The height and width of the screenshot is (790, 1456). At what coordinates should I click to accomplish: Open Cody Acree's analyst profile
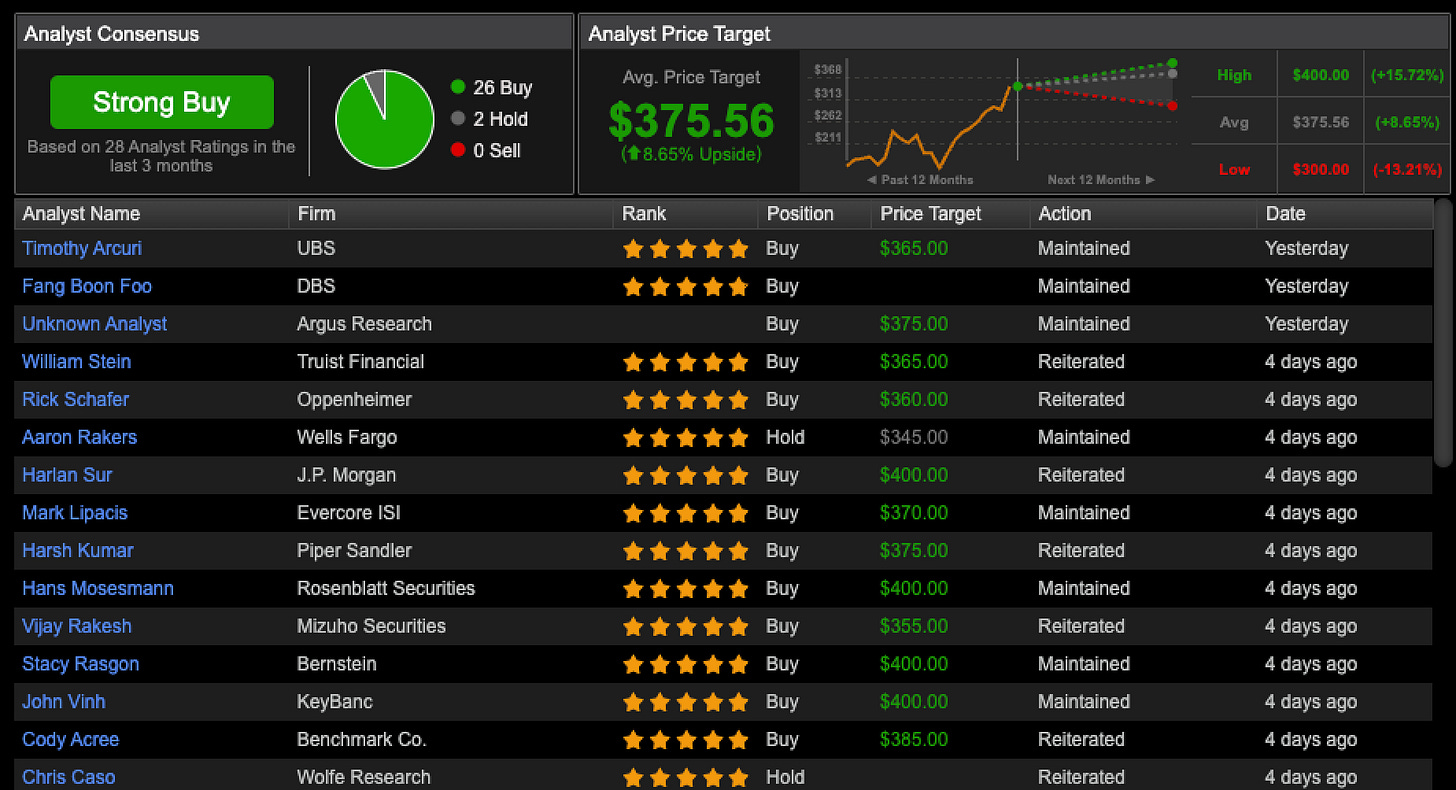[x=70, y=740]
